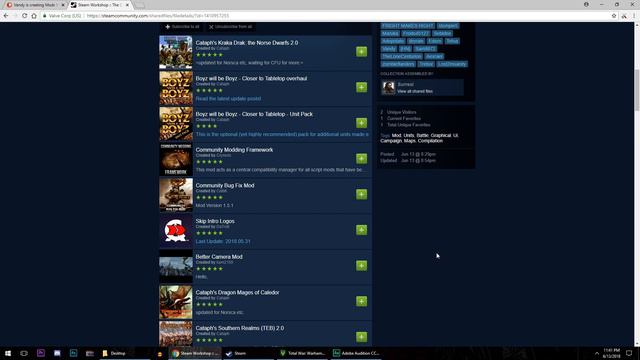Viewport: 640px width, 360px height.
Task: Open Boyz will be Boyz Unit Pack thumbnail
Action: [x=176, y=124]
